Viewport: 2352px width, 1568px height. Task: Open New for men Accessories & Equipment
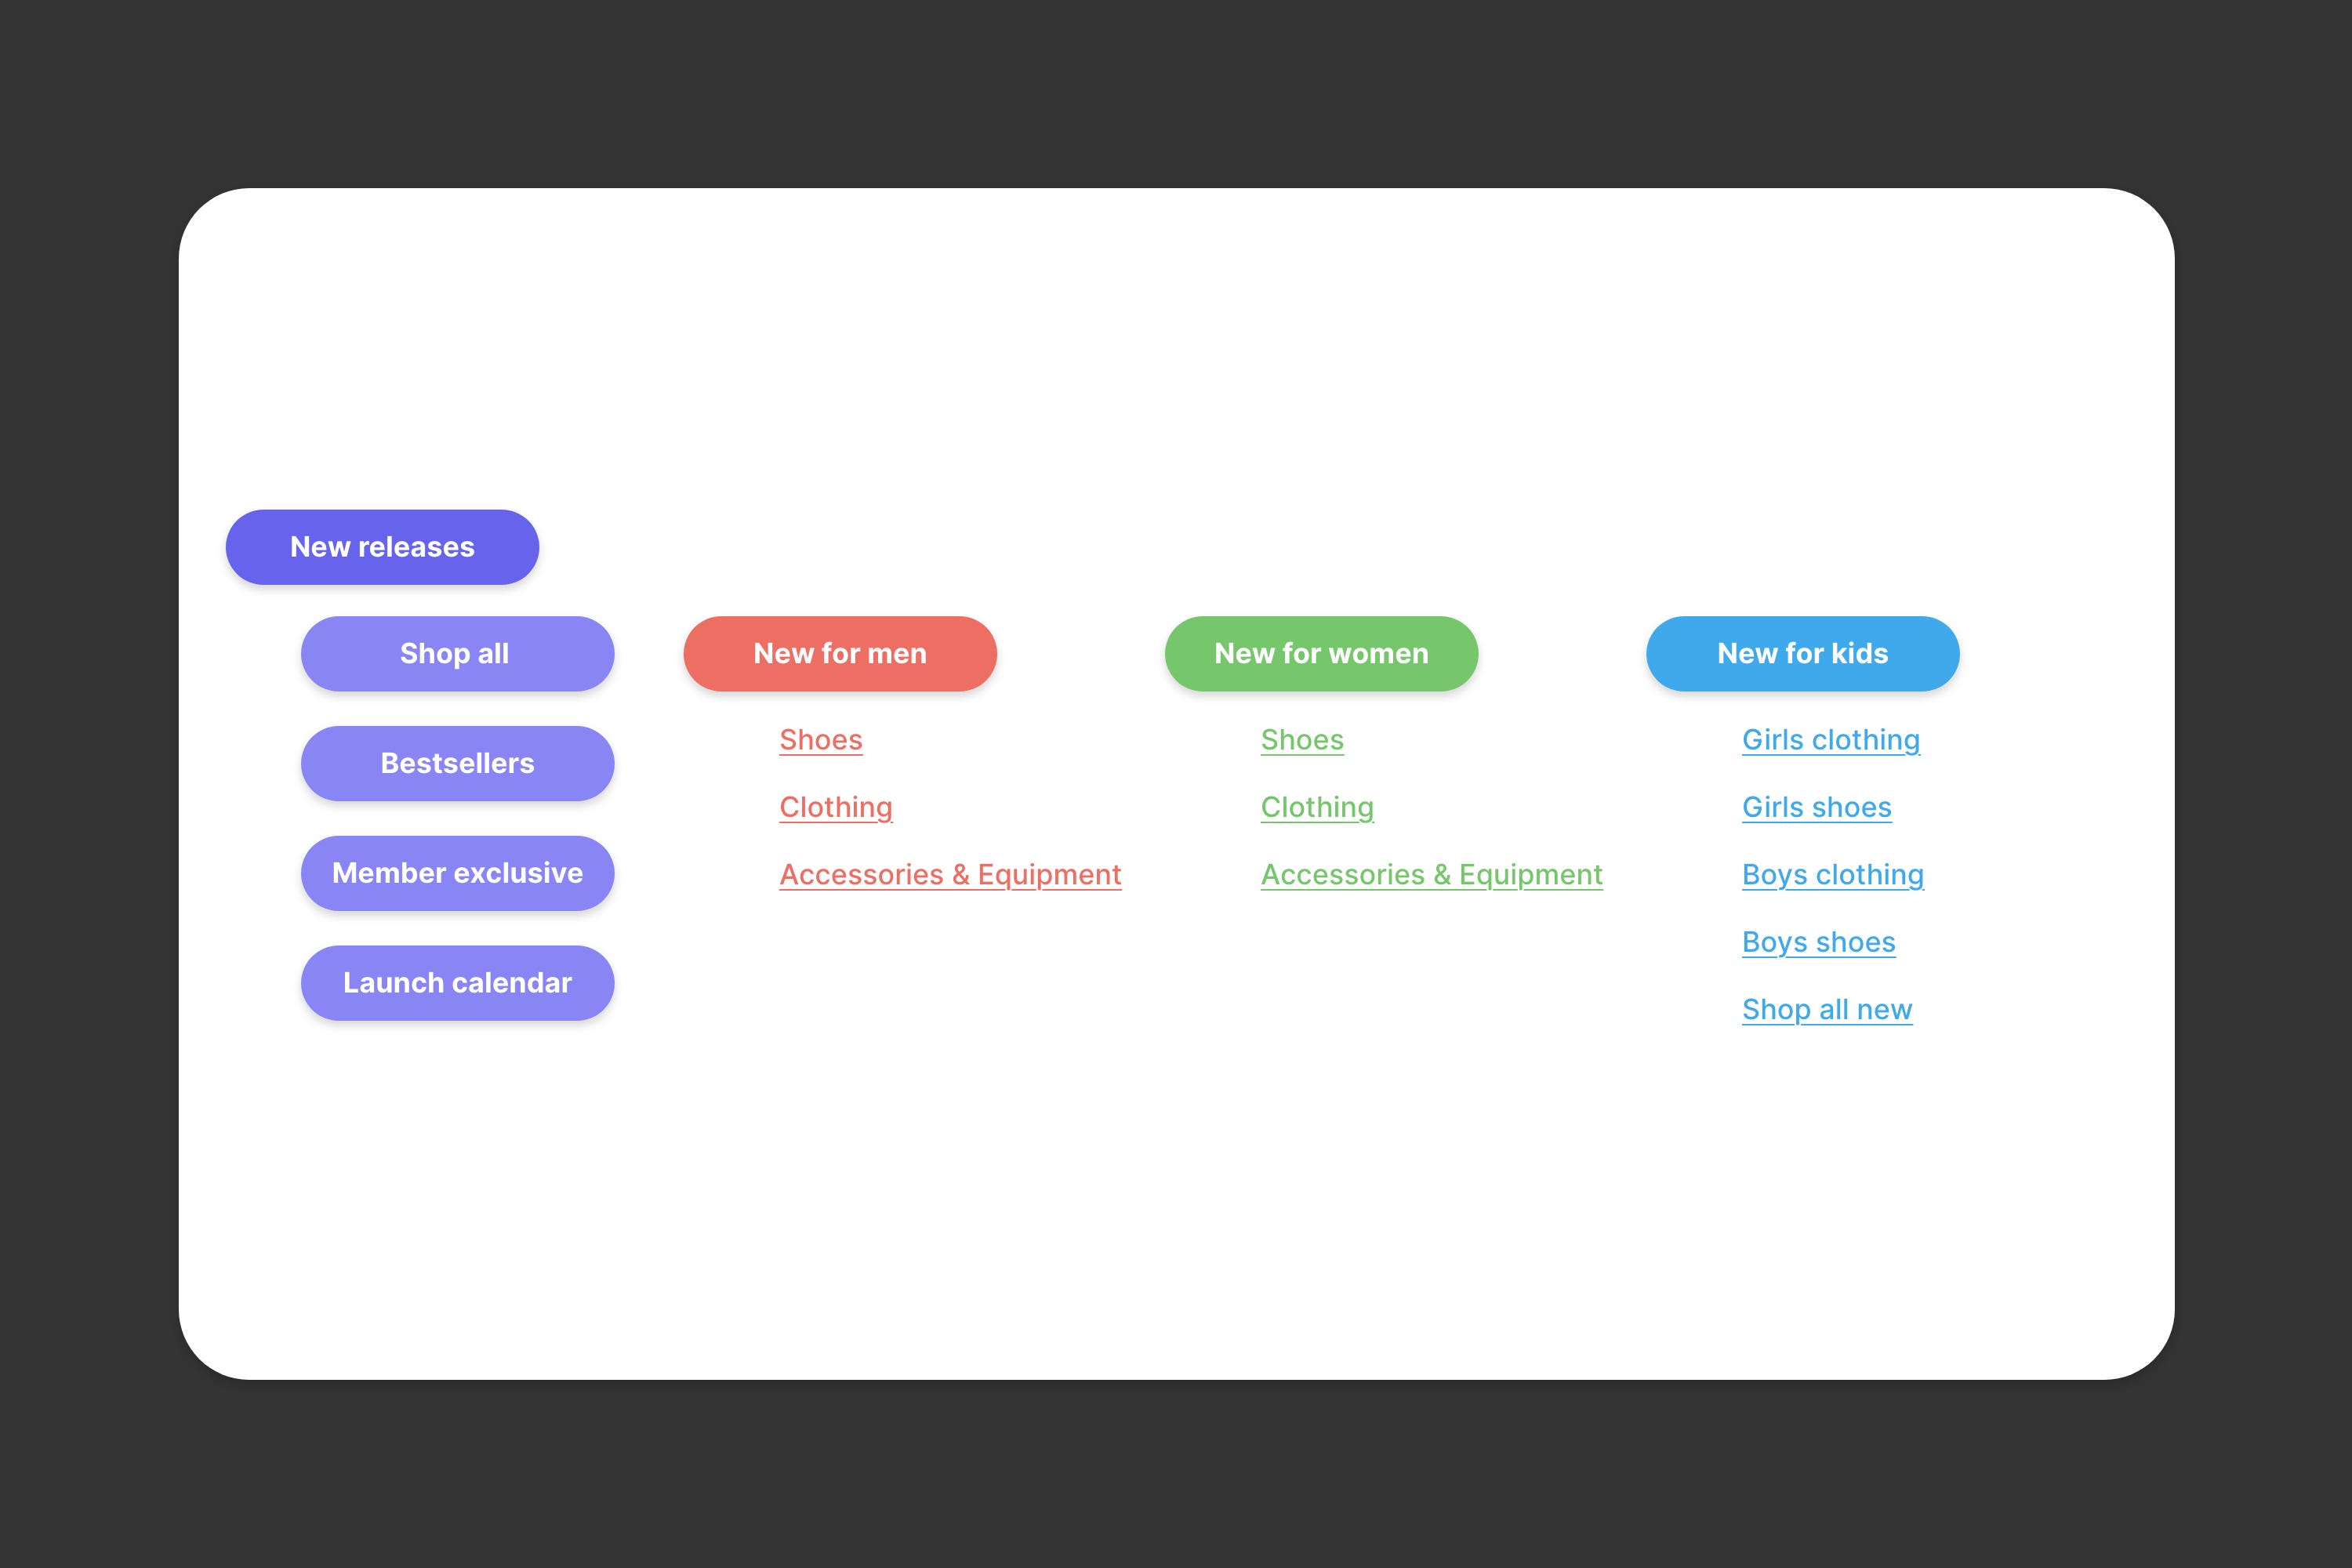[x=949, y=873]
